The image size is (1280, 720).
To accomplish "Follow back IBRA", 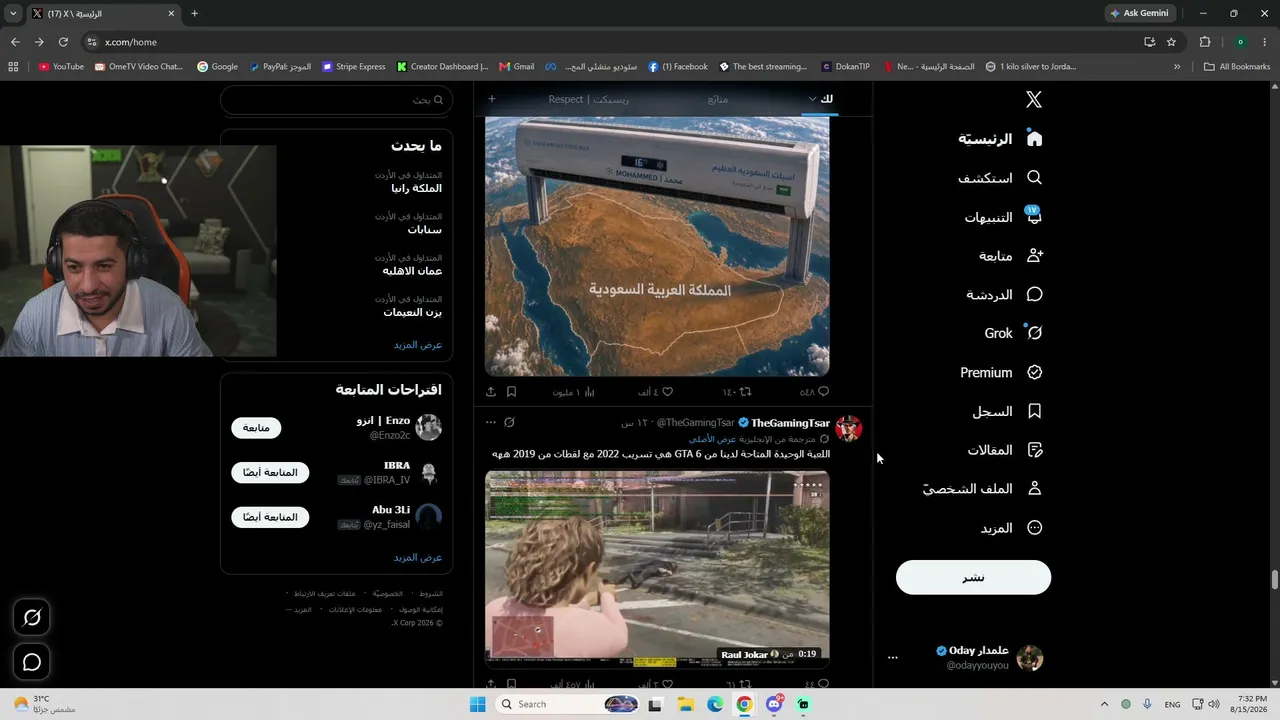I will coord(270,473).
